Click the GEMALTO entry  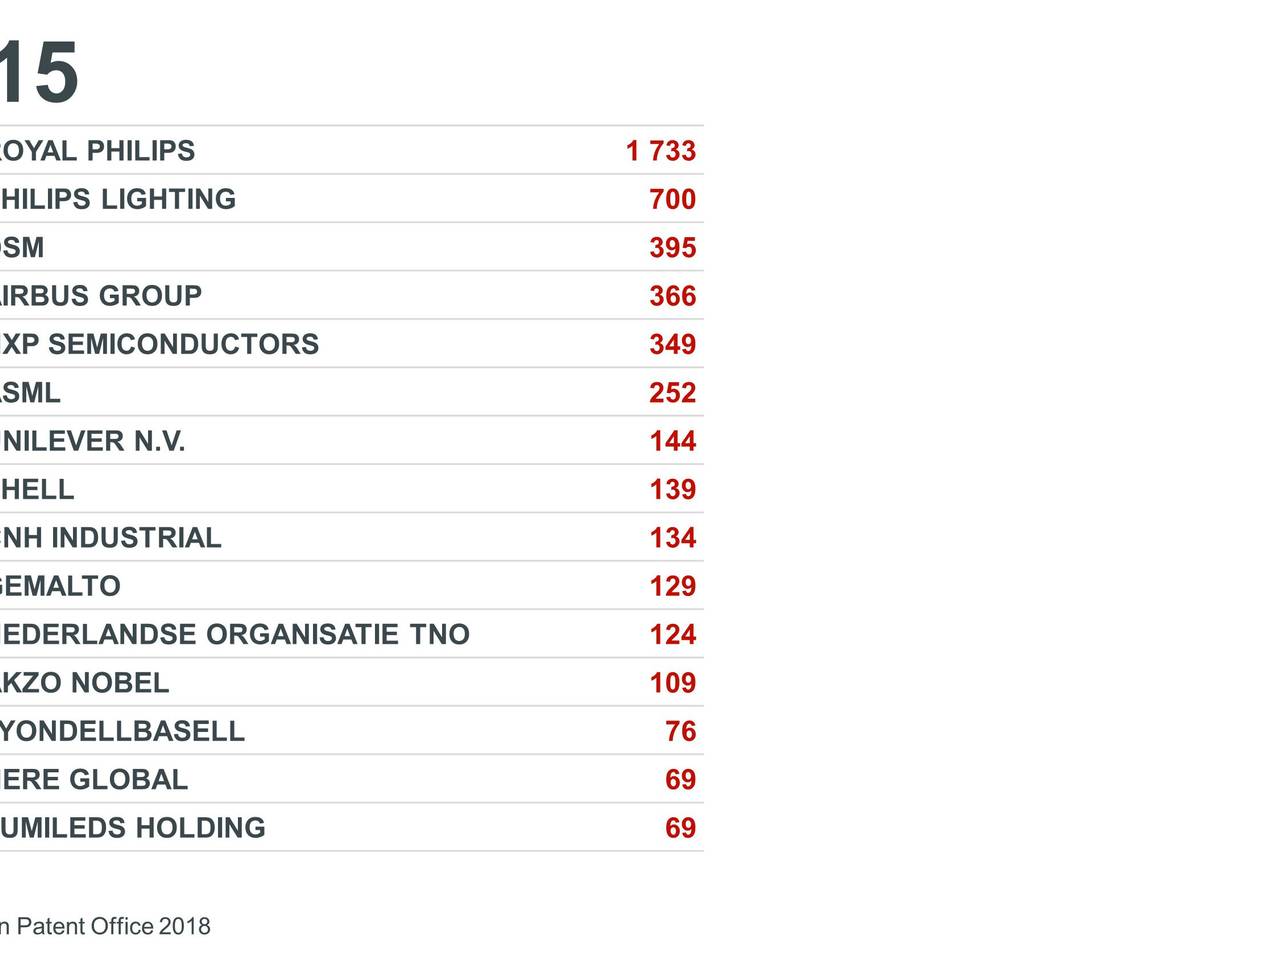pyautogui.click(x=60, y=586)
